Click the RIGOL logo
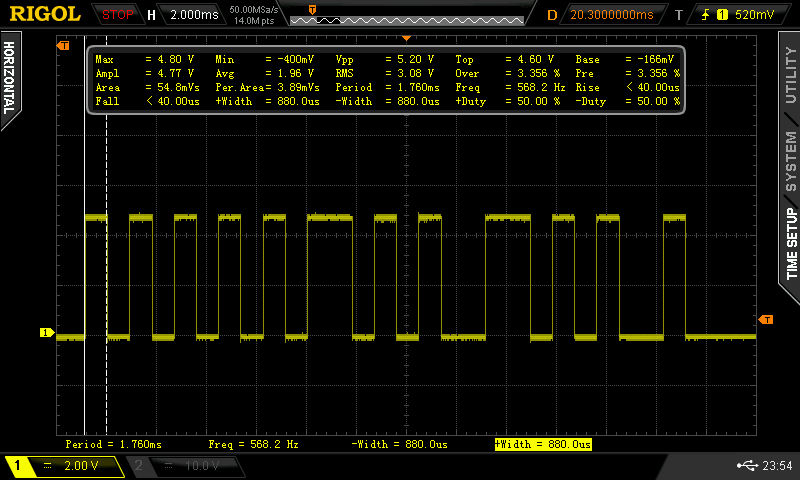This screenshot has height=480, width=800. click(x=45, y=14)
